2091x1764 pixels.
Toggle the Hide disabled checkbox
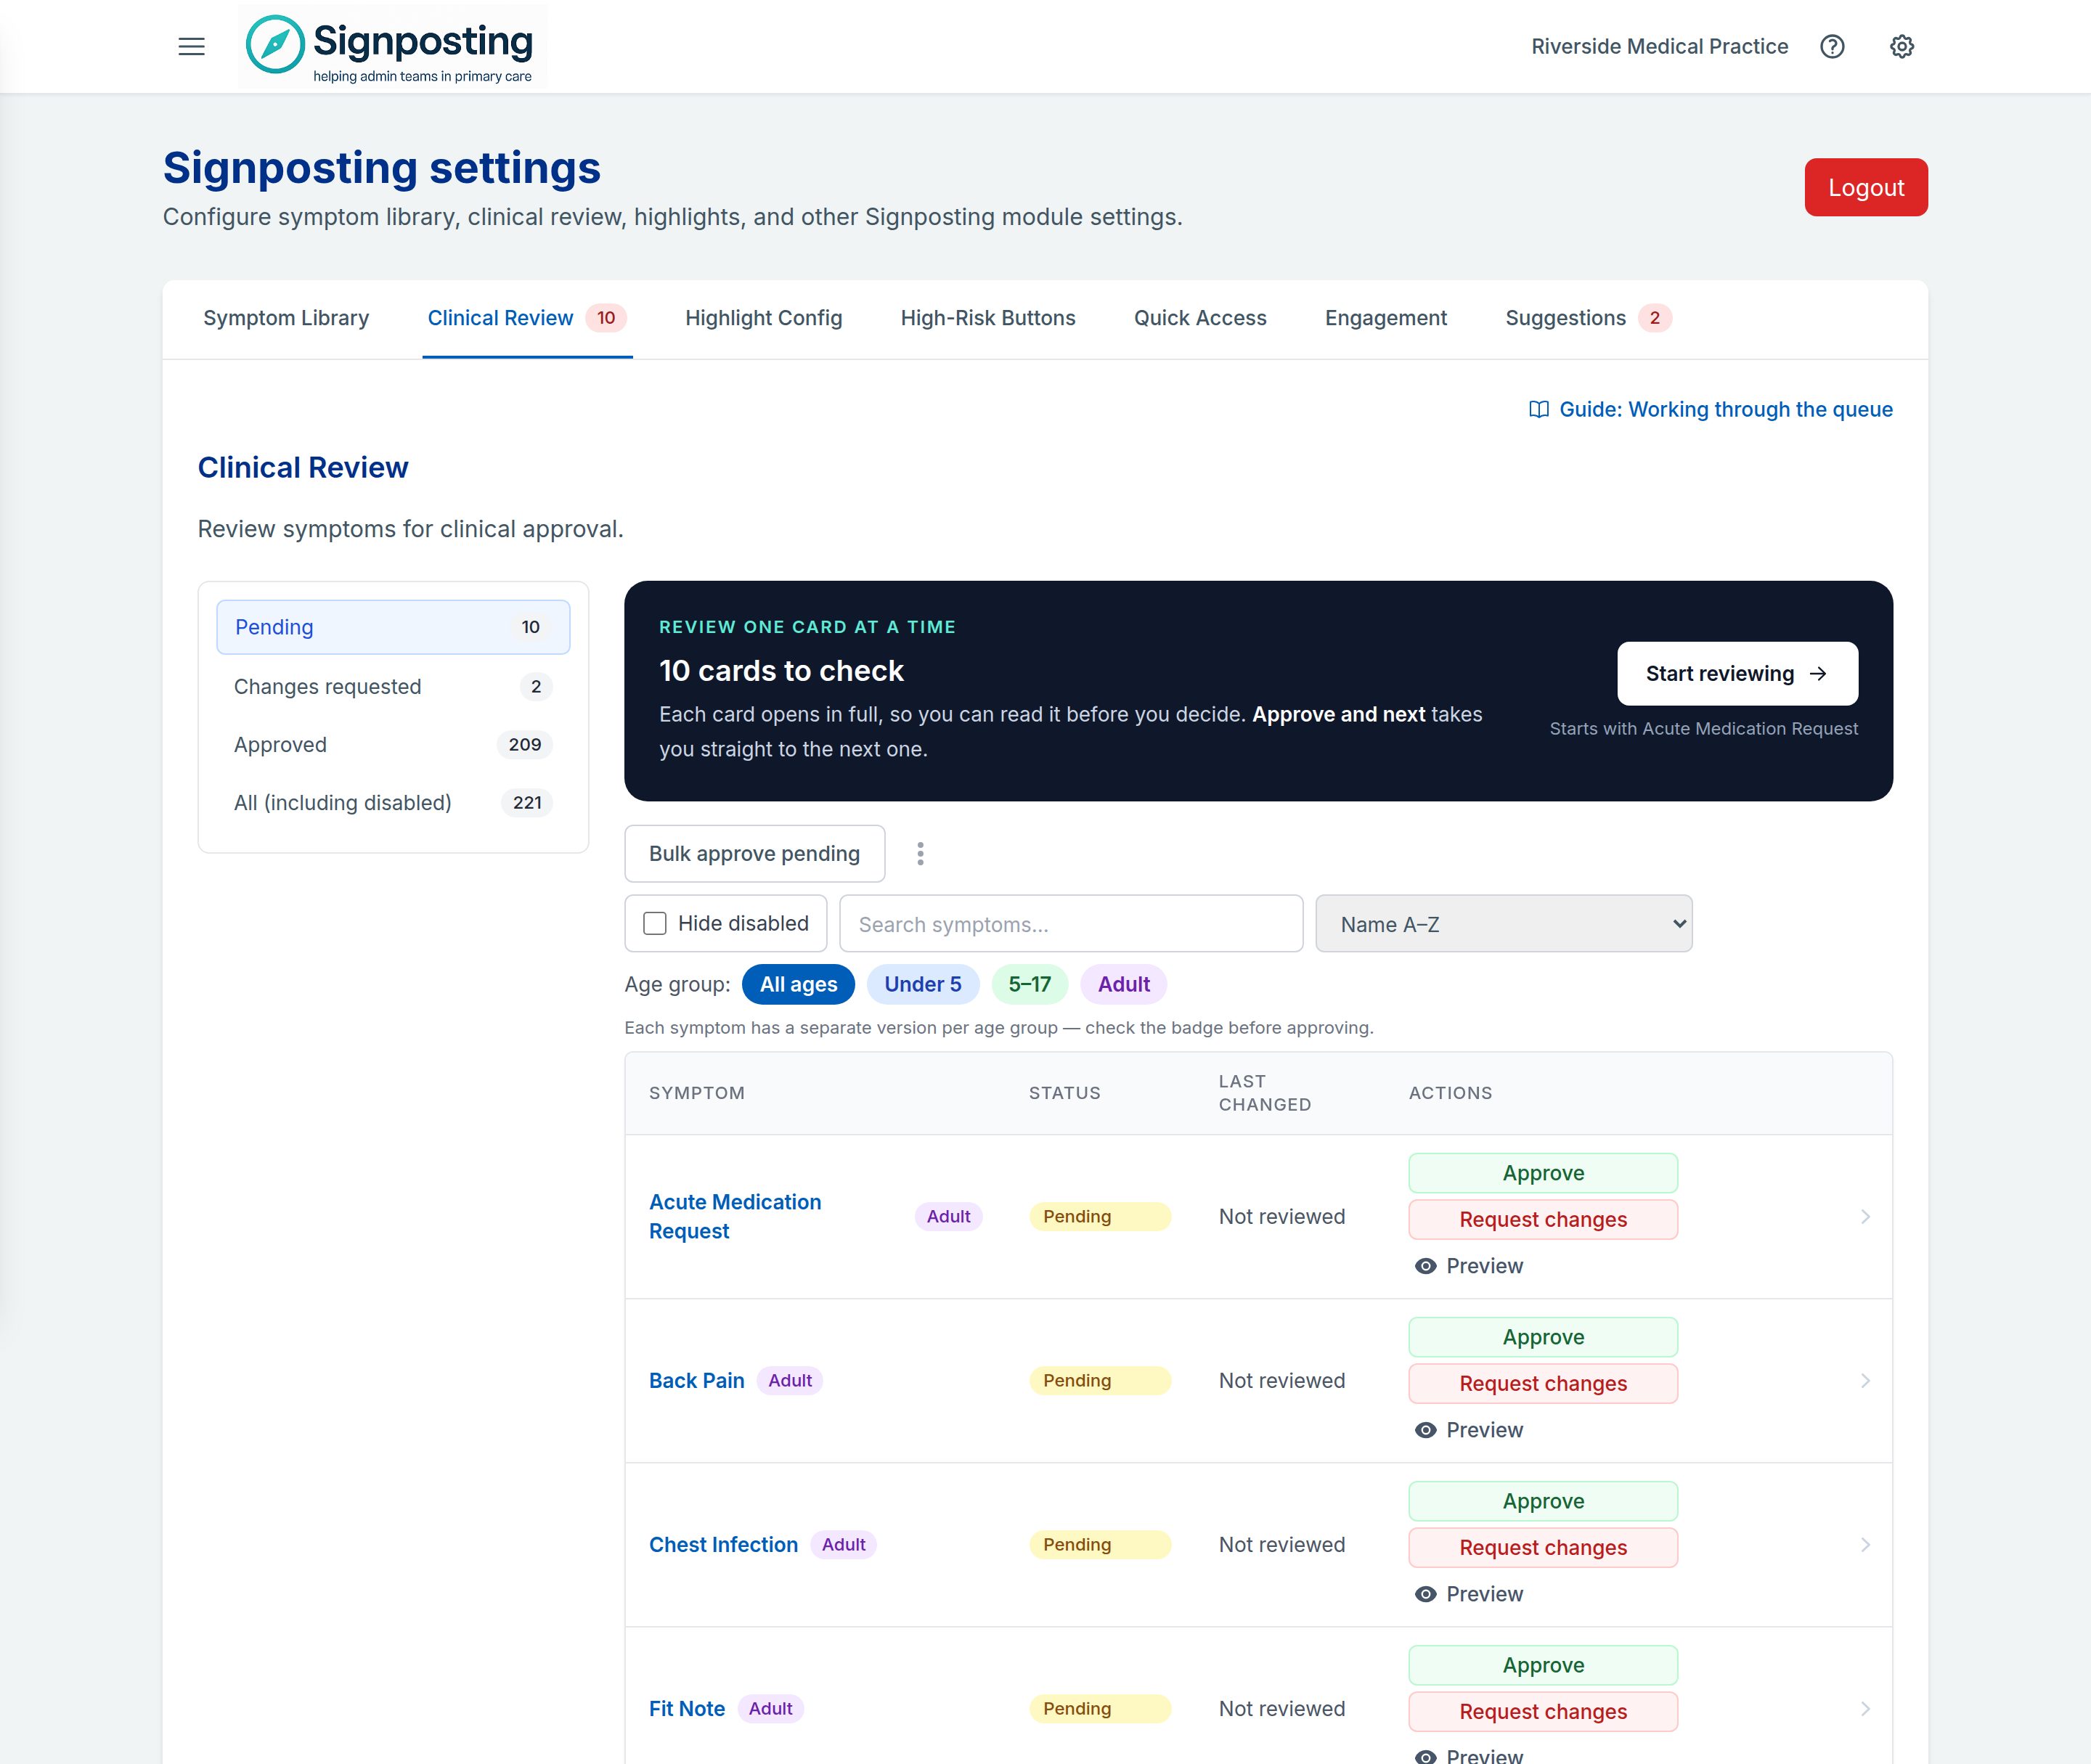655,923
